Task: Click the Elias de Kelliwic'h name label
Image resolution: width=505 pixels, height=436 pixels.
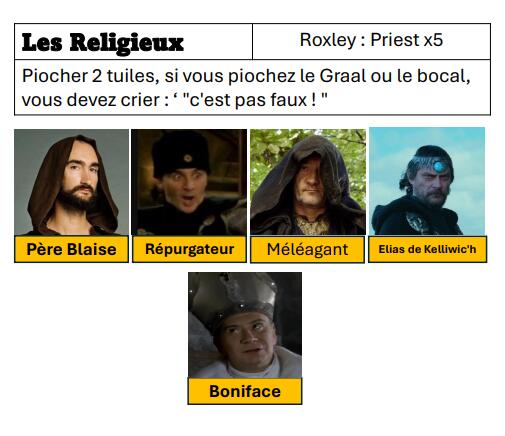Action: pyautogui.click(x=427, y=249)
